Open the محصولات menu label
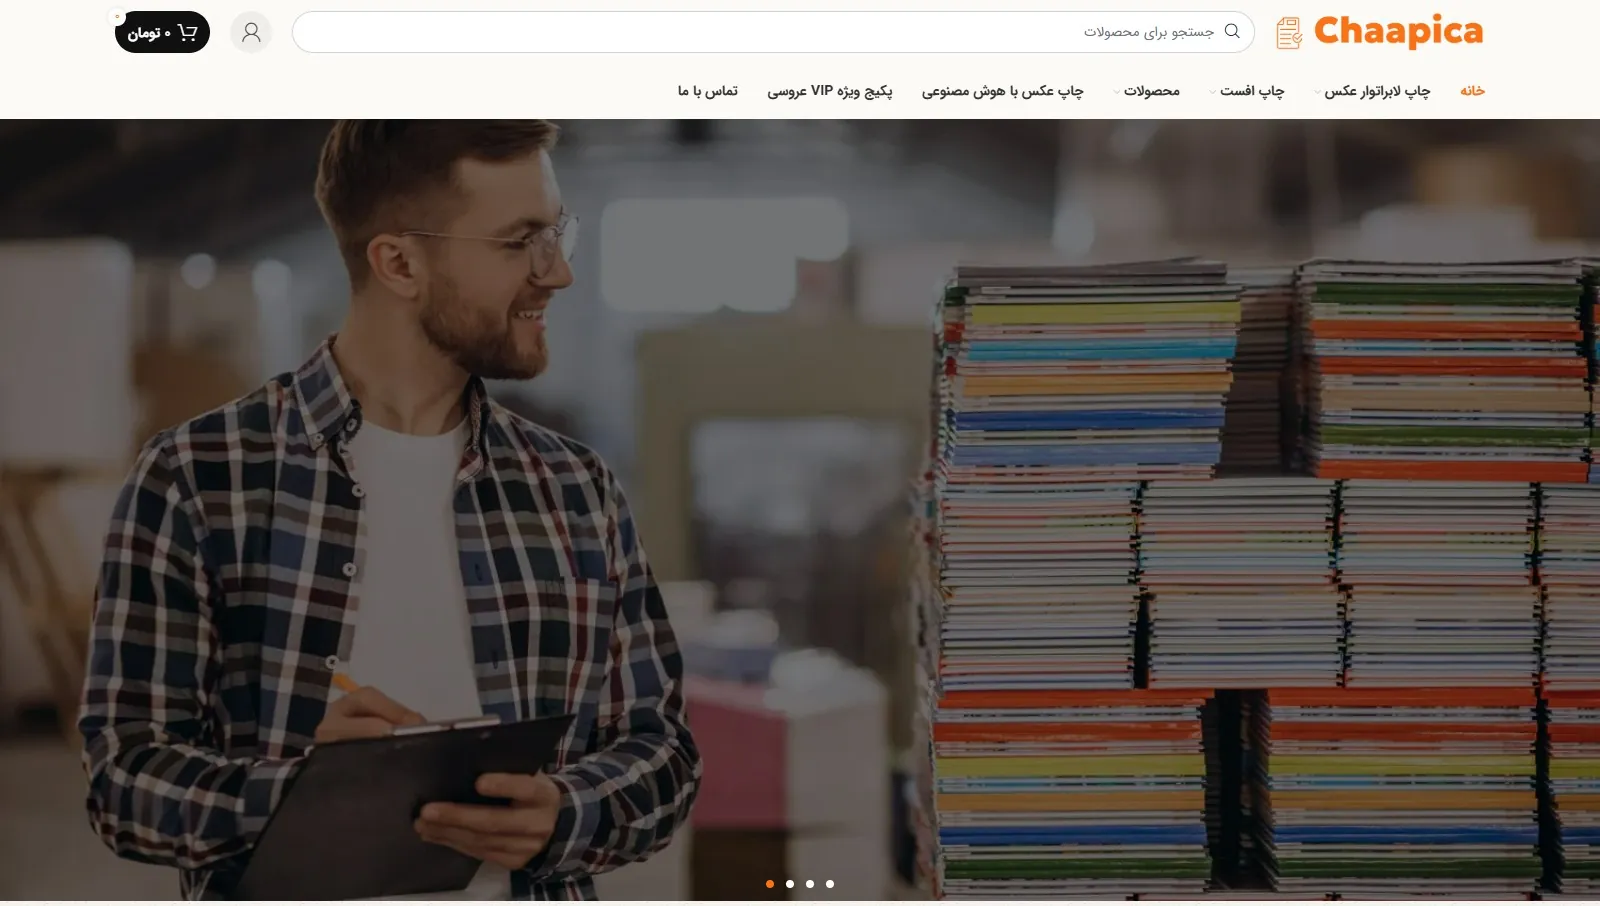Image resolution: width=1600 pixels, height=906 pixels. point(1151,91)
